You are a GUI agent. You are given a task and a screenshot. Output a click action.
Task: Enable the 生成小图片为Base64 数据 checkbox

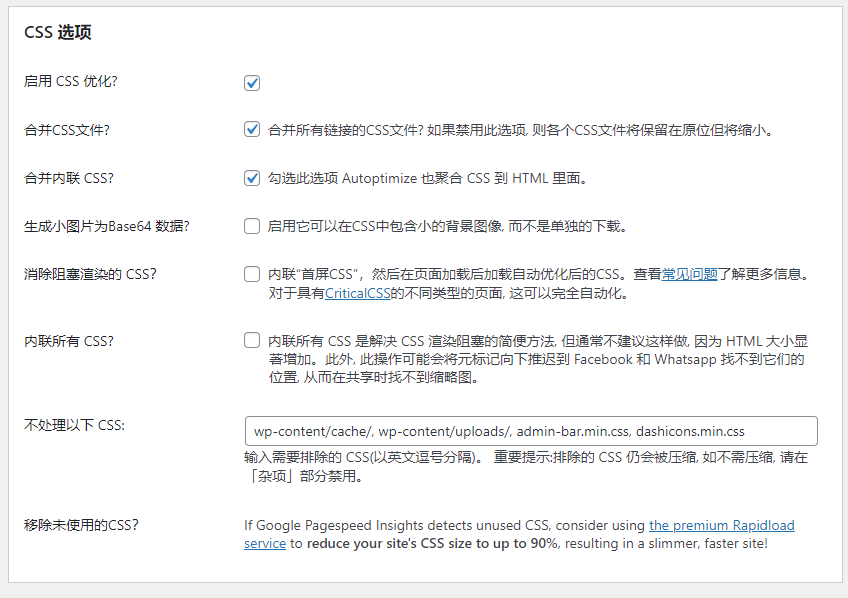tap(252, 226)
